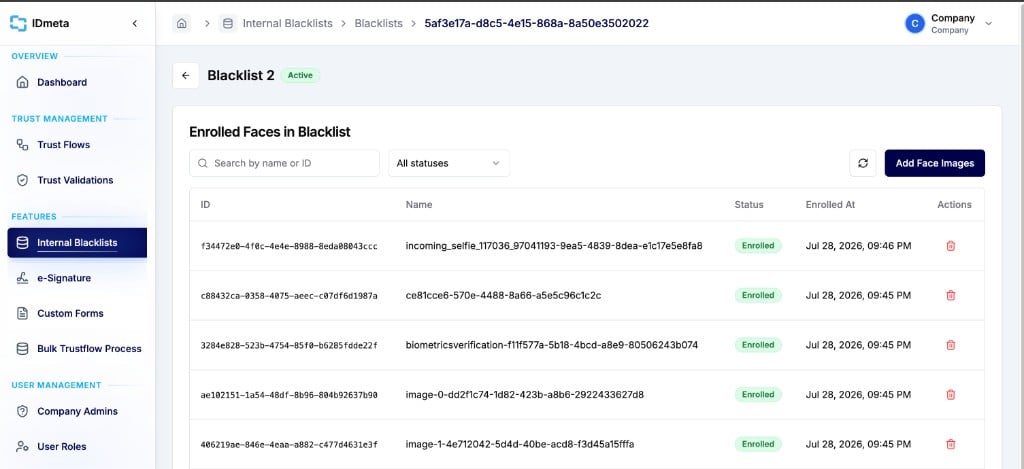
Task: Select ID f34472e0-4f0c-4e4e-8988-8eda08043ccc
Action: [289, 246]
